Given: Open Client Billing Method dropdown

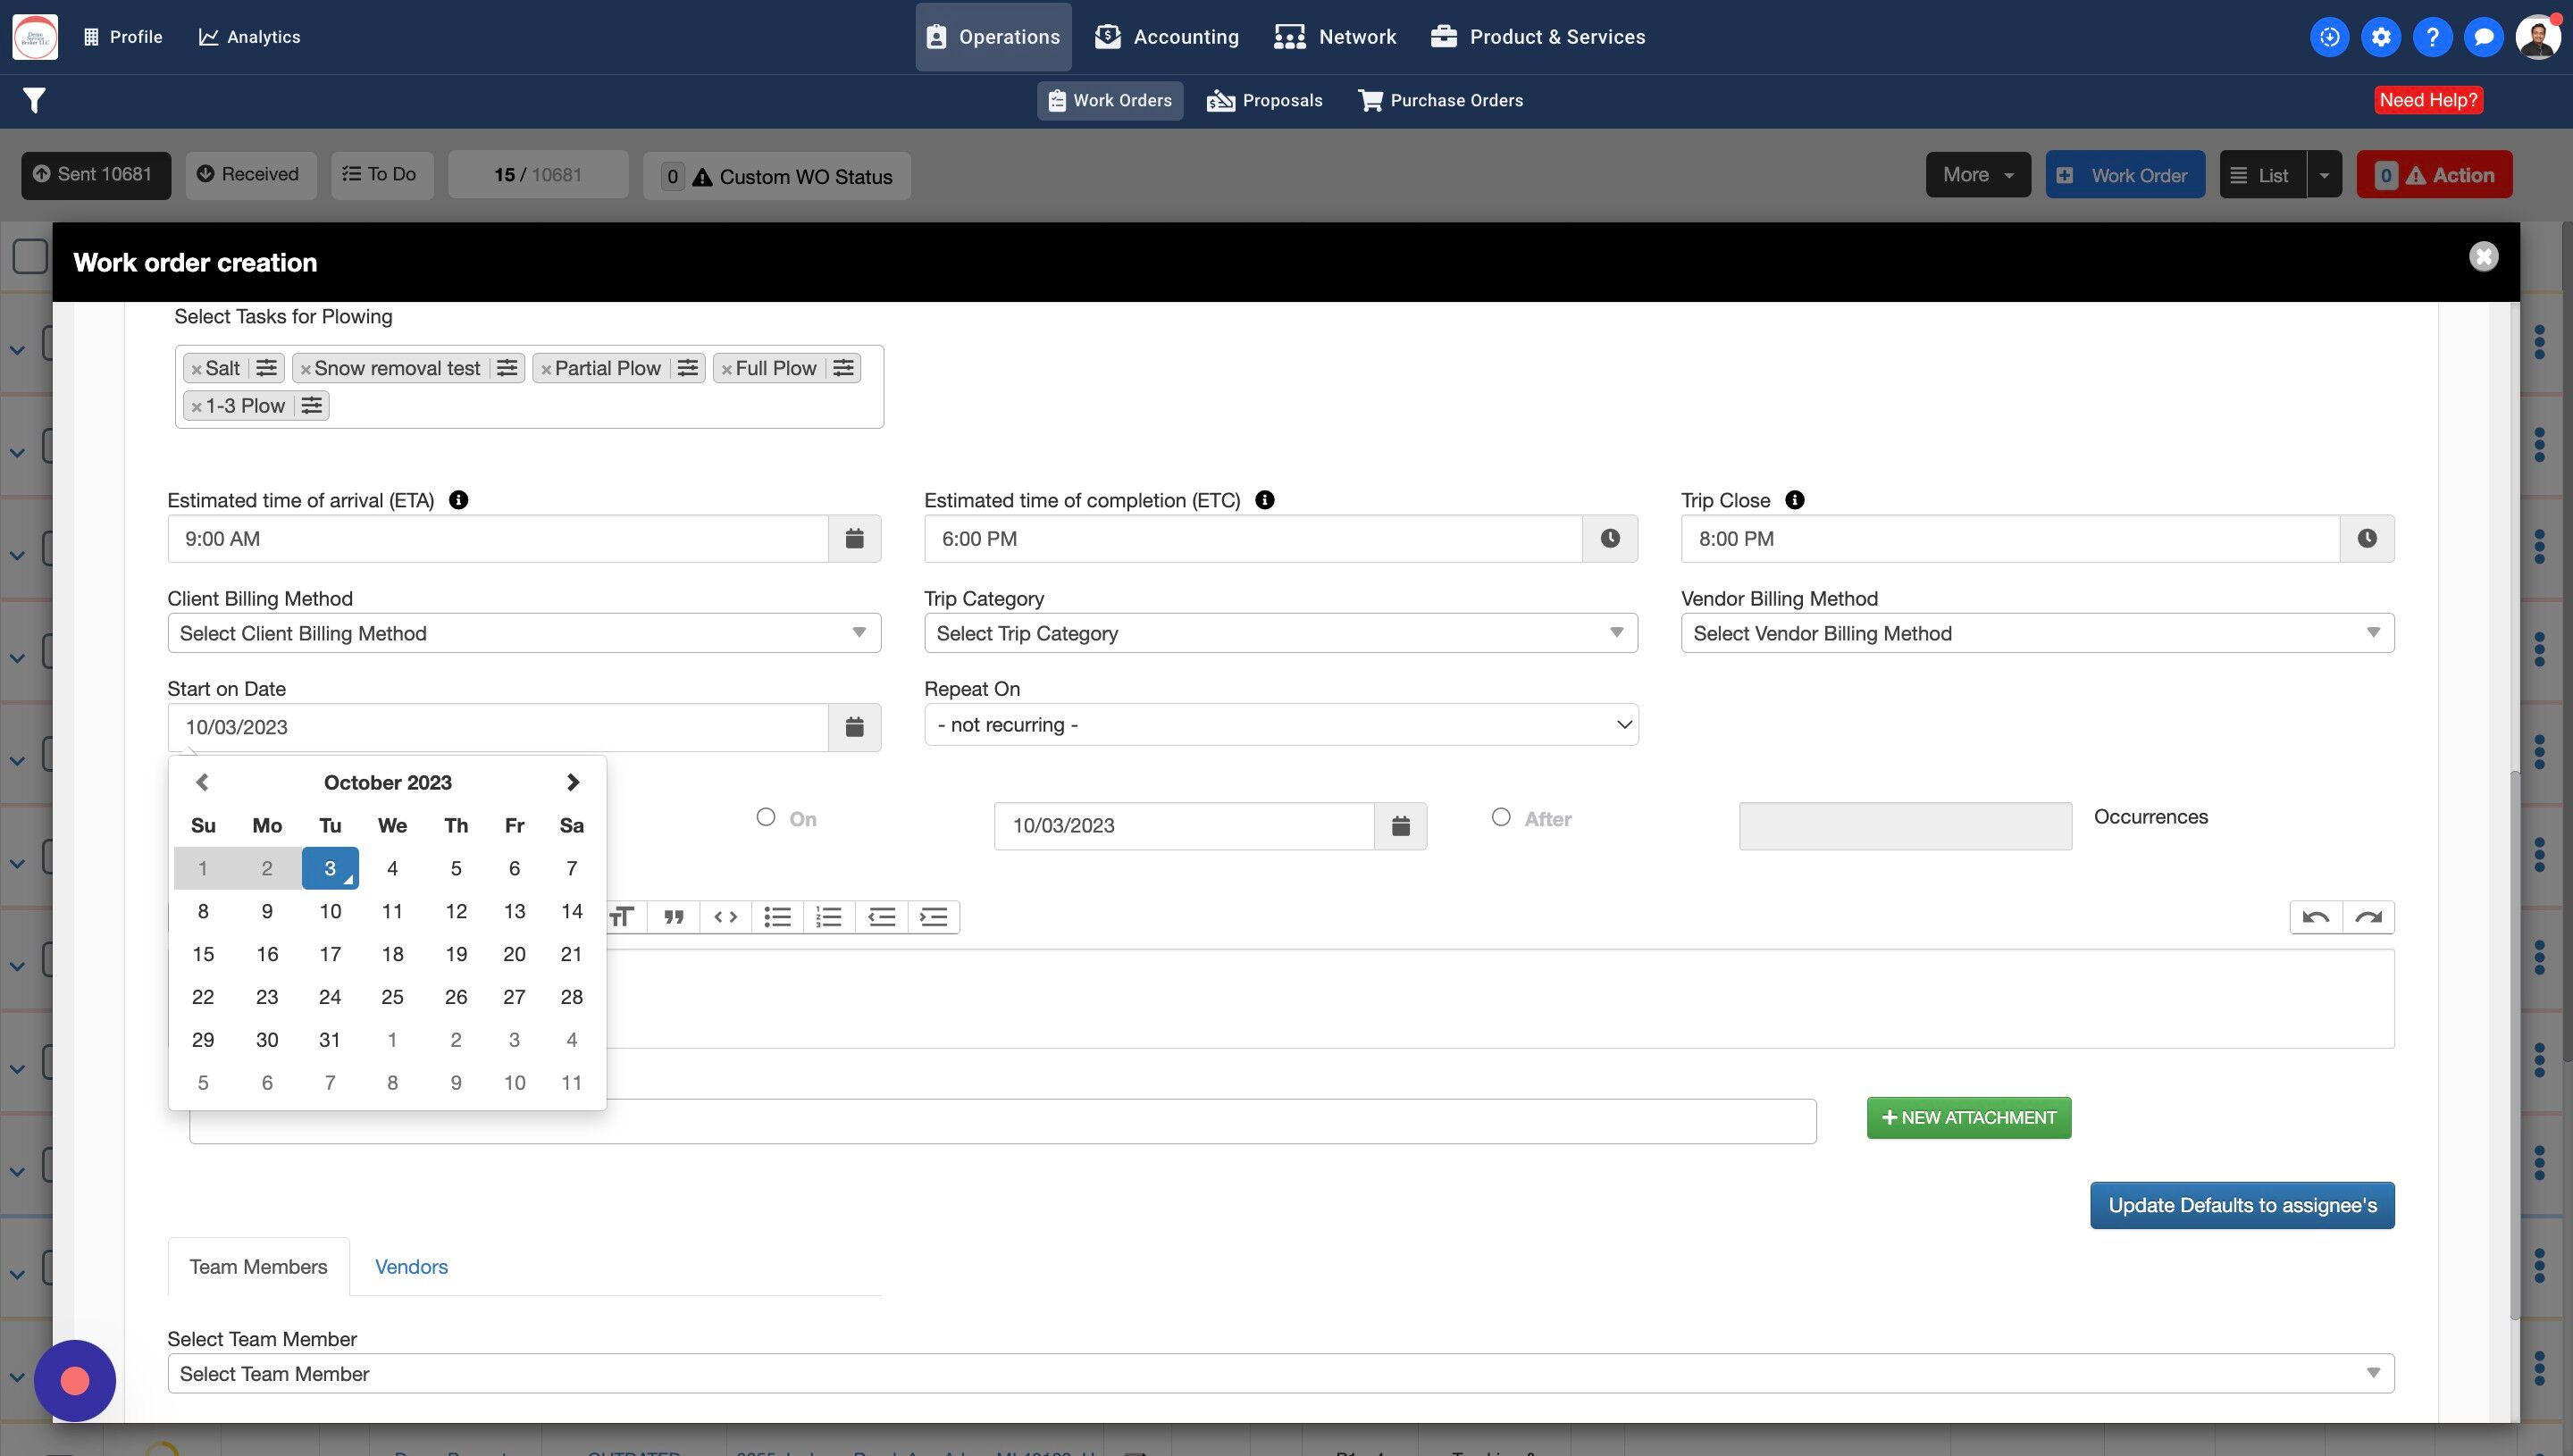Looking at the screenshot, I should (x=524, y=633).
